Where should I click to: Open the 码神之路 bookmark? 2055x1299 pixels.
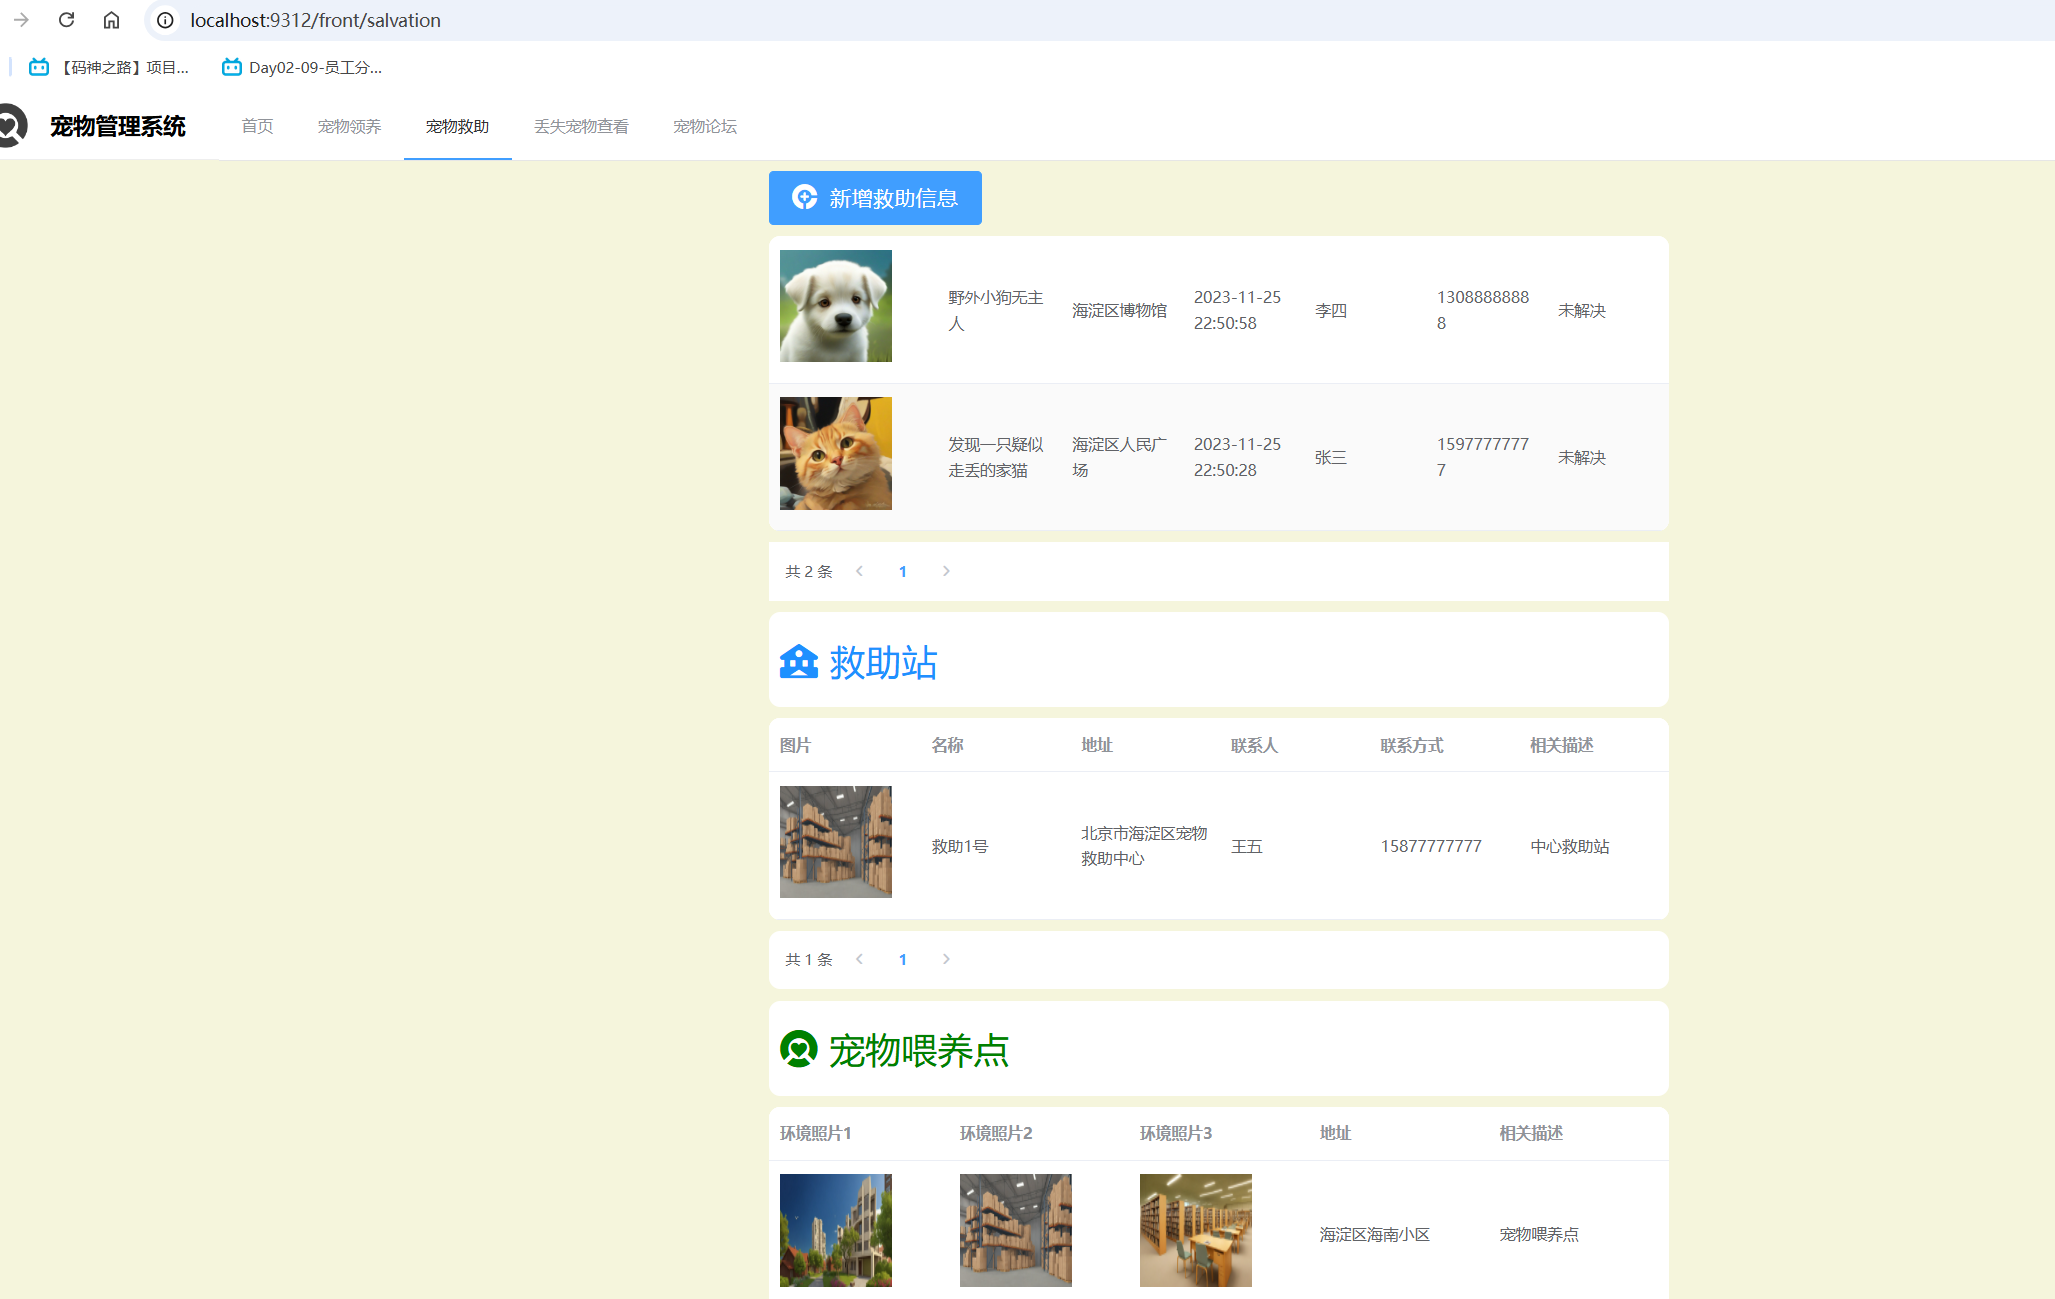[109, 67]
